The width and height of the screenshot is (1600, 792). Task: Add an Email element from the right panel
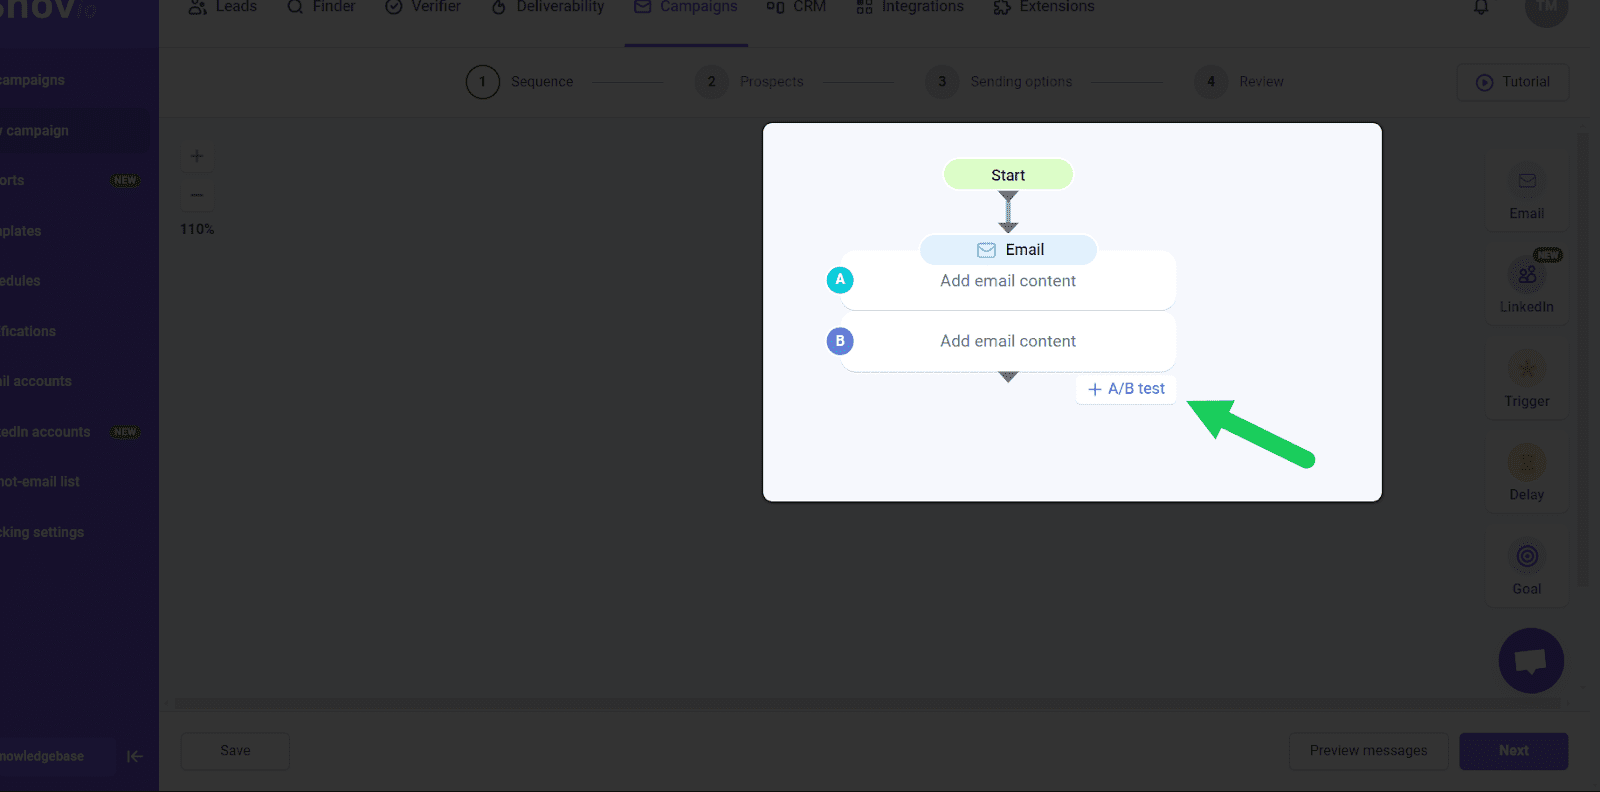pyautogui.click(x=1526, y=182)
